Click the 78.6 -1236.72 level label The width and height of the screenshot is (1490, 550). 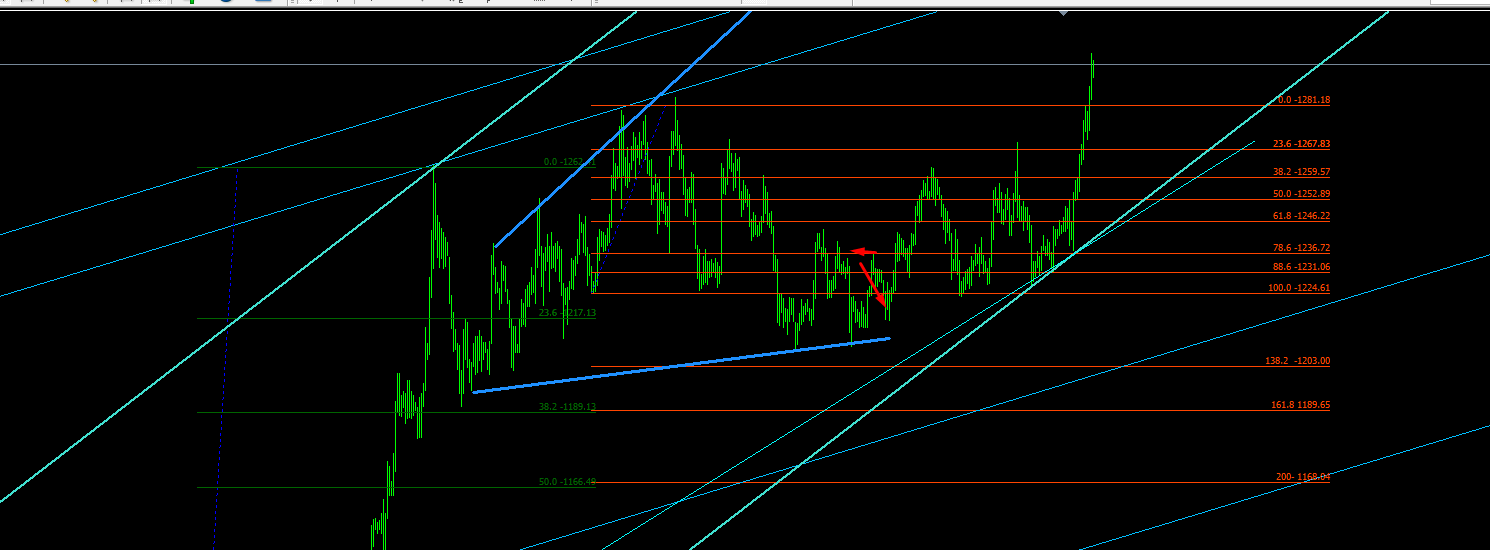coord(1301,248)
